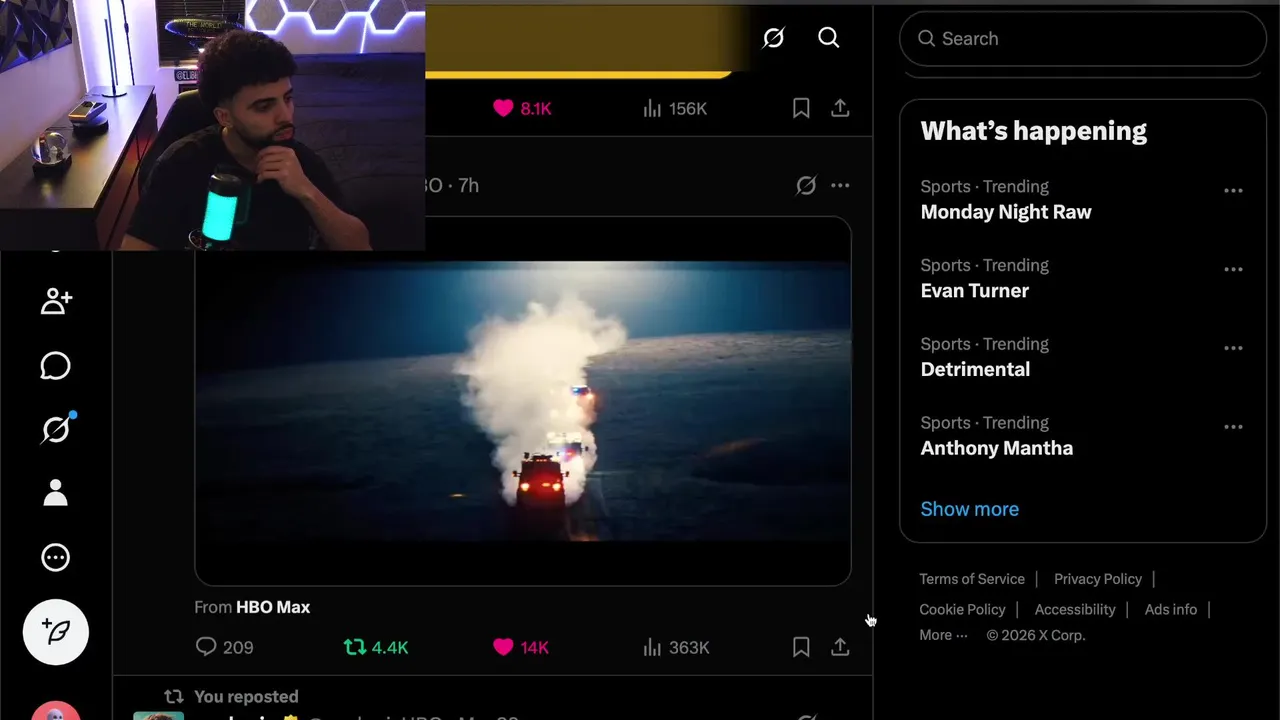Bookmark the post with 8.1K likes
This screenshot has height=720, width=1280.
click(x=801, y=108)
